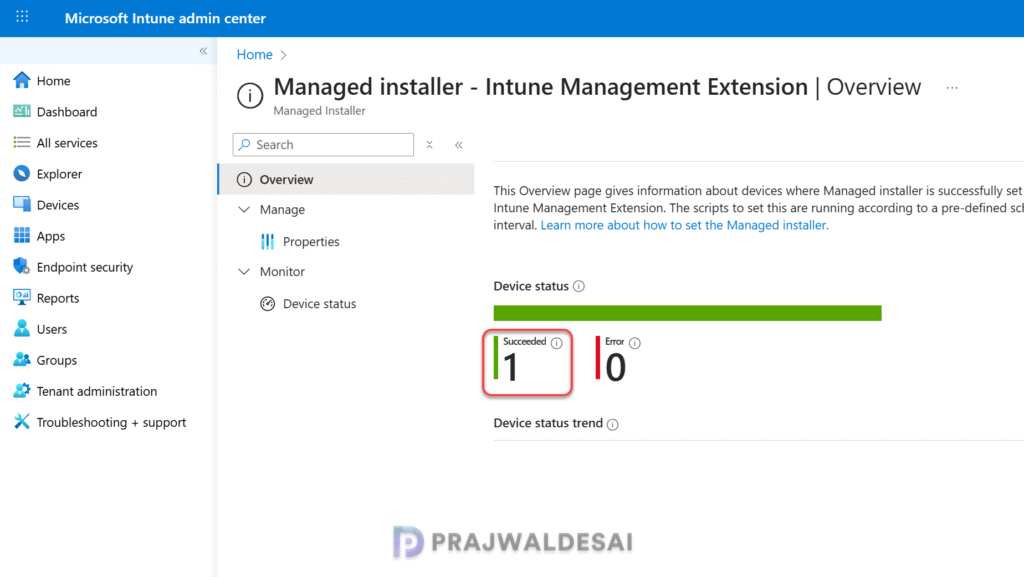Collapse the blade menu with double chevron
This screenshot has height=577, width=1024.
tap(458, 145)
